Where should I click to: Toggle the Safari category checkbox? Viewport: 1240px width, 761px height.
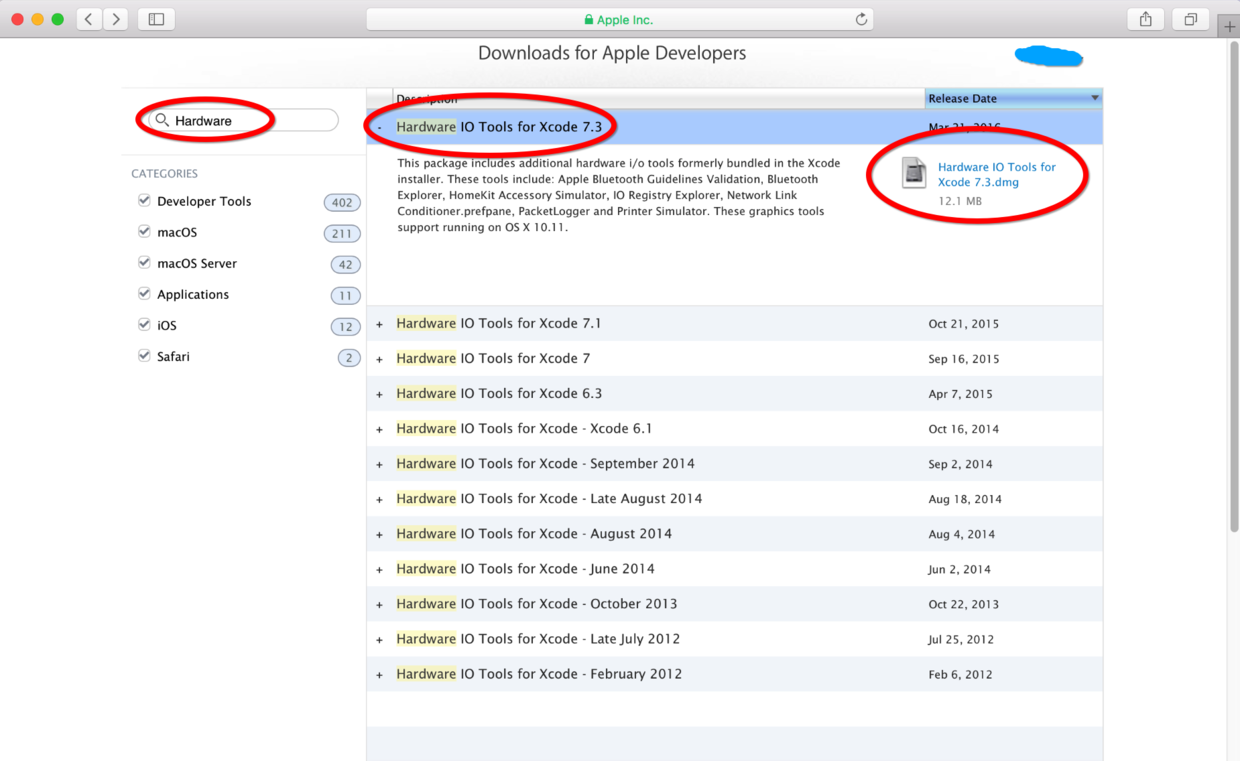(144, 355)
